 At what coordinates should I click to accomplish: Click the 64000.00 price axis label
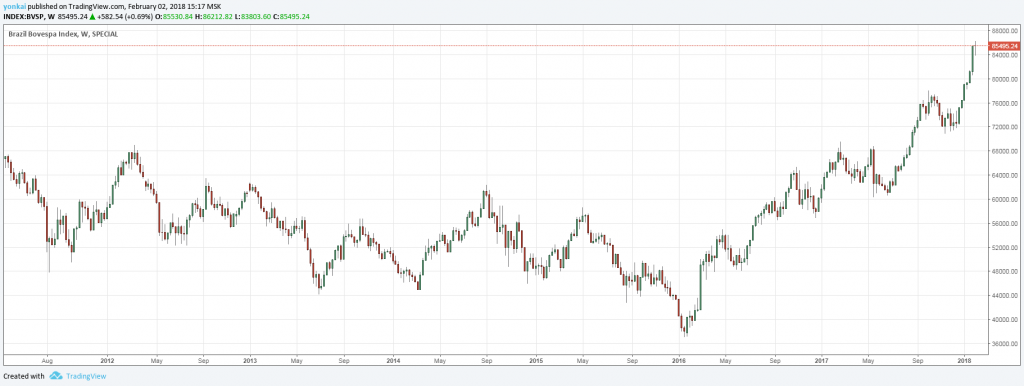pyautogui.click(x=1005, y=176)
